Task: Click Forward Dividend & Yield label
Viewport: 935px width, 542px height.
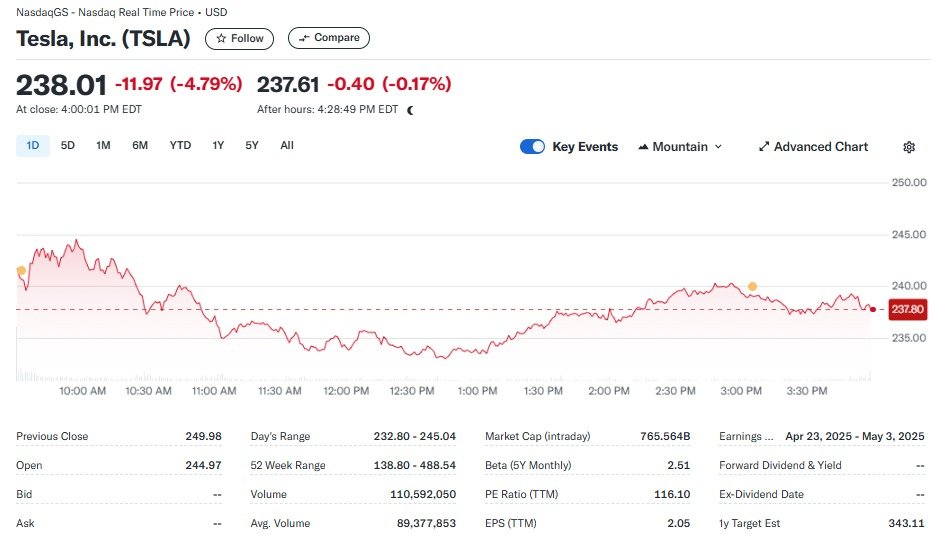Action: pyautogui.click(x=780, y=466)
